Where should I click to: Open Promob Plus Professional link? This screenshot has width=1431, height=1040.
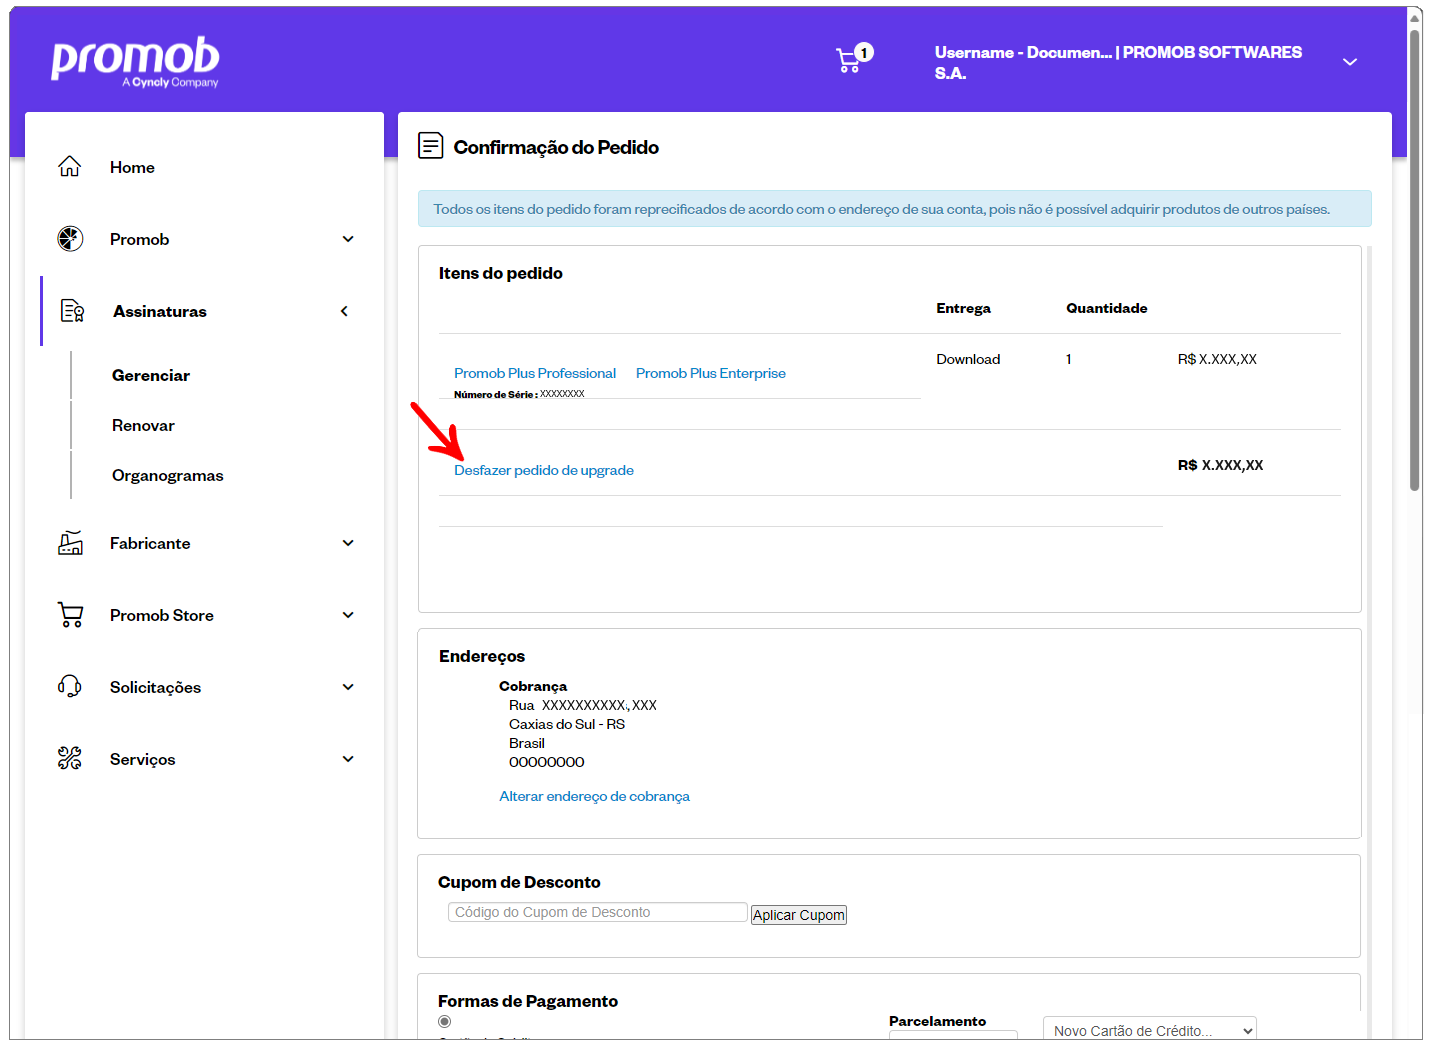click(x=535, y=373)
